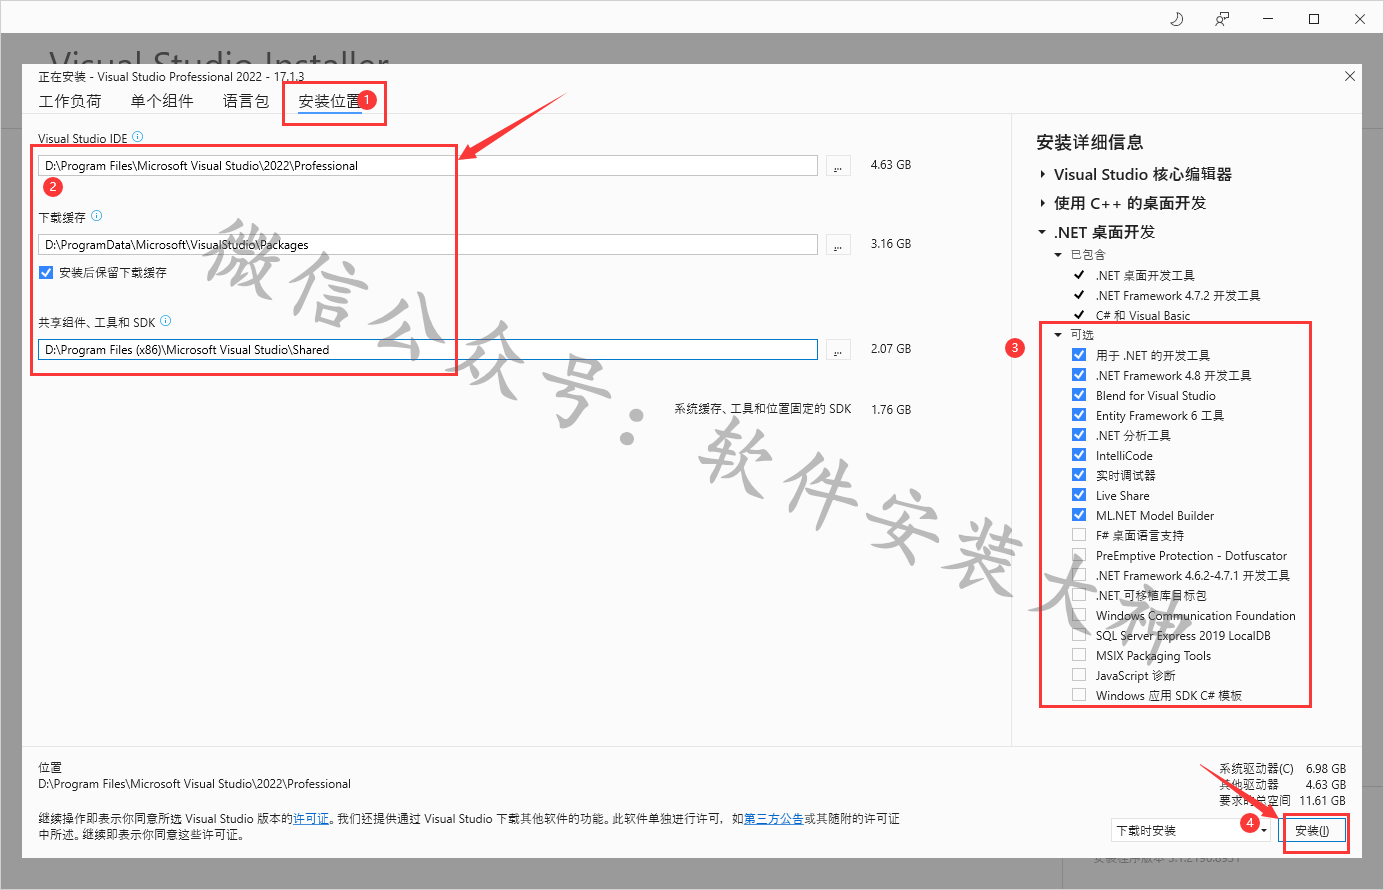Click info icon next to Visual Studio IDE
This screenshot has height=890, width=1384.
click(x=138, y=137)
